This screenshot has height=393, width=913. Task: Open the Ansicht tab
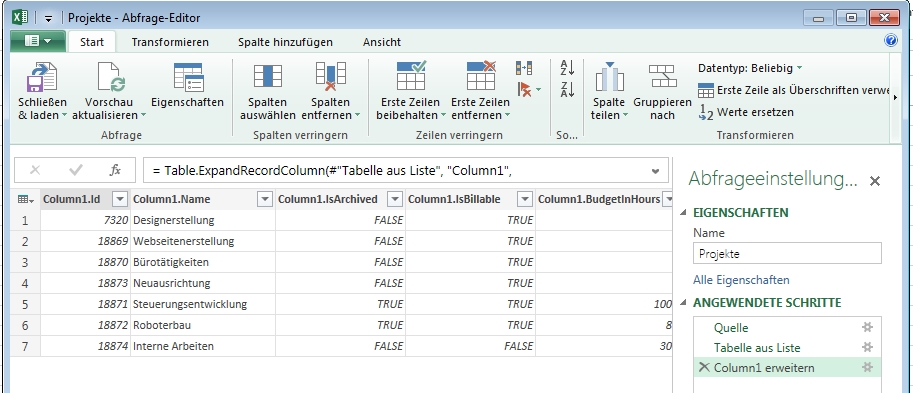coord(382,42)
